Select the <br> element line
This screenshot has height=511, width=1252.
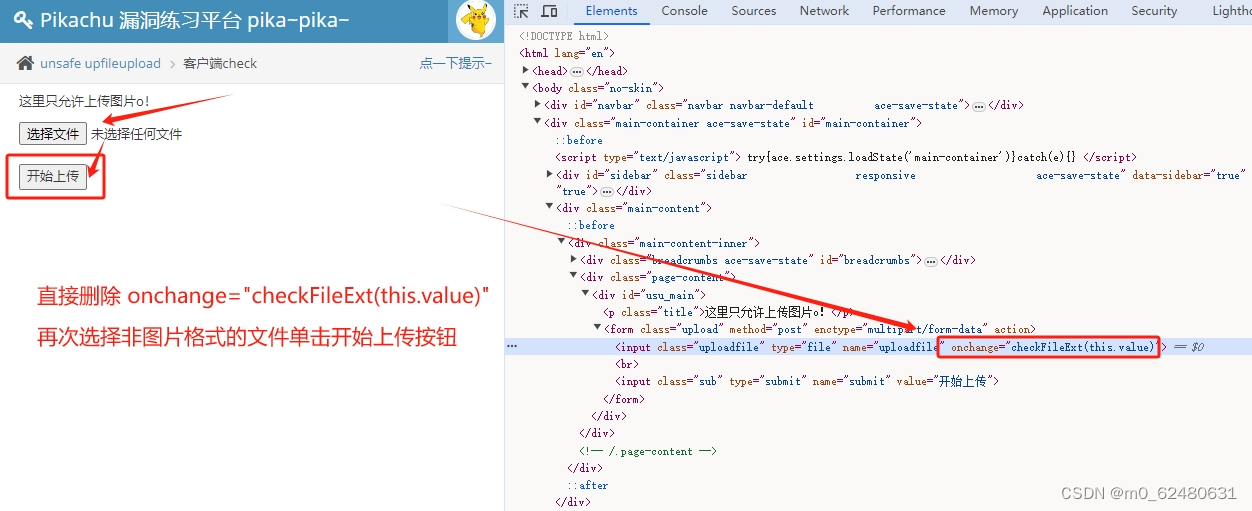click(627, 364)
